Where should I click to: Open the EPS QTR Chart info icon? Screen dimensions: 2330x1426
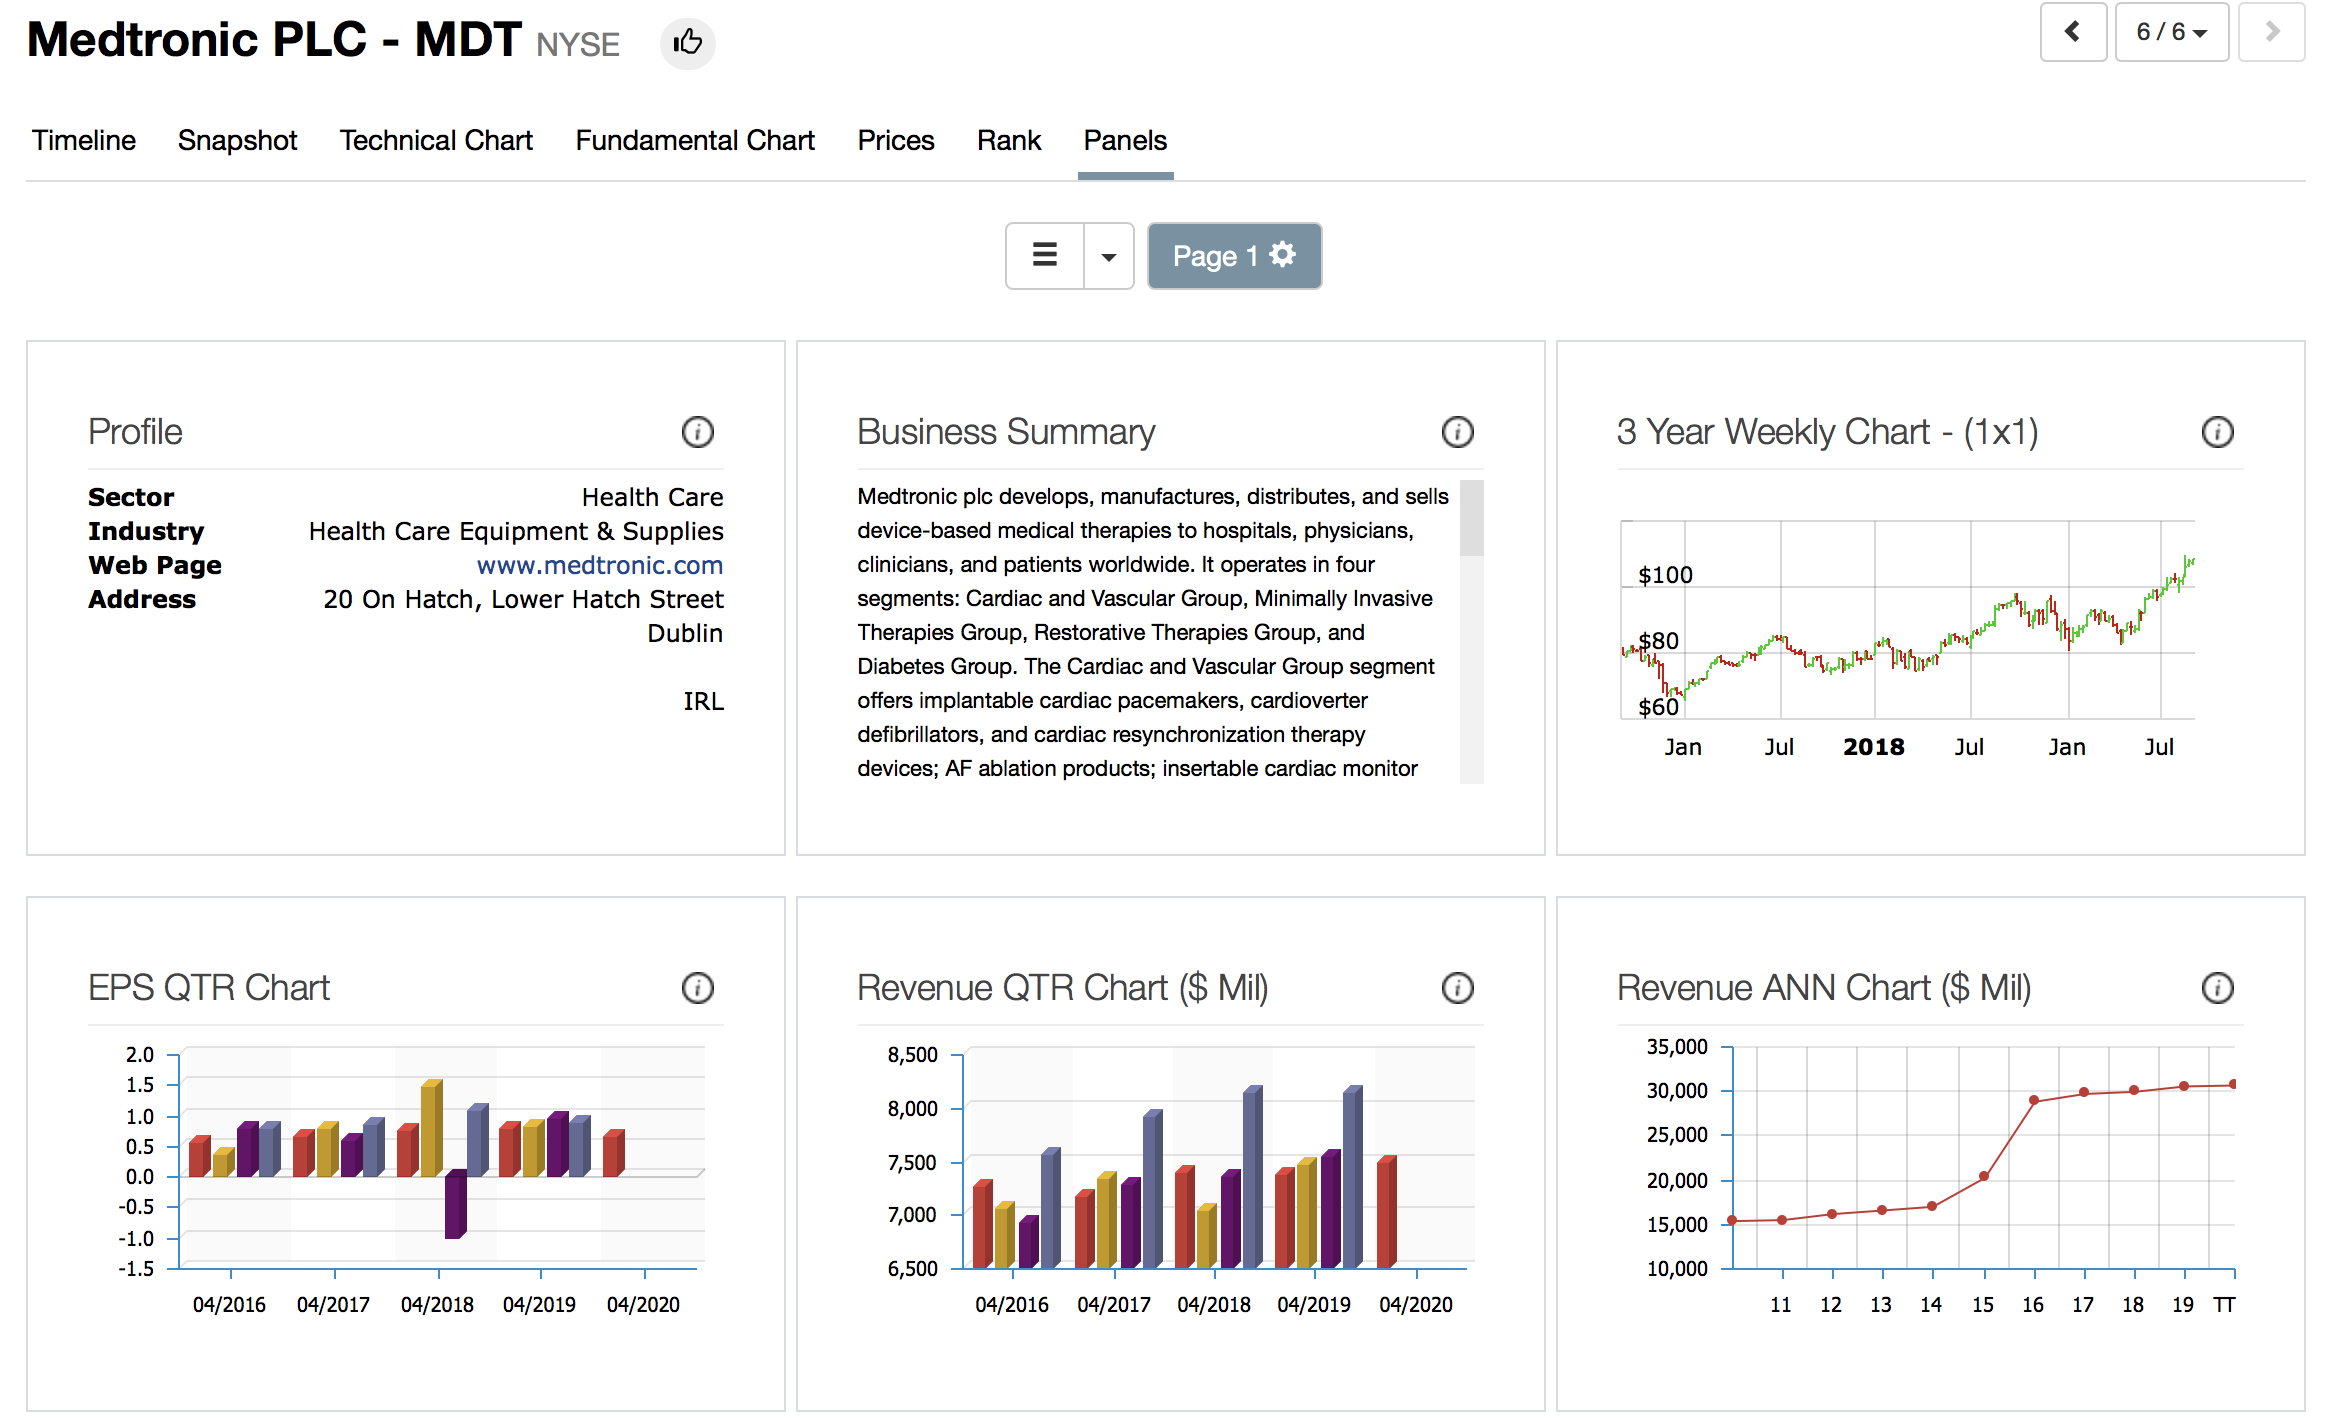697,988
